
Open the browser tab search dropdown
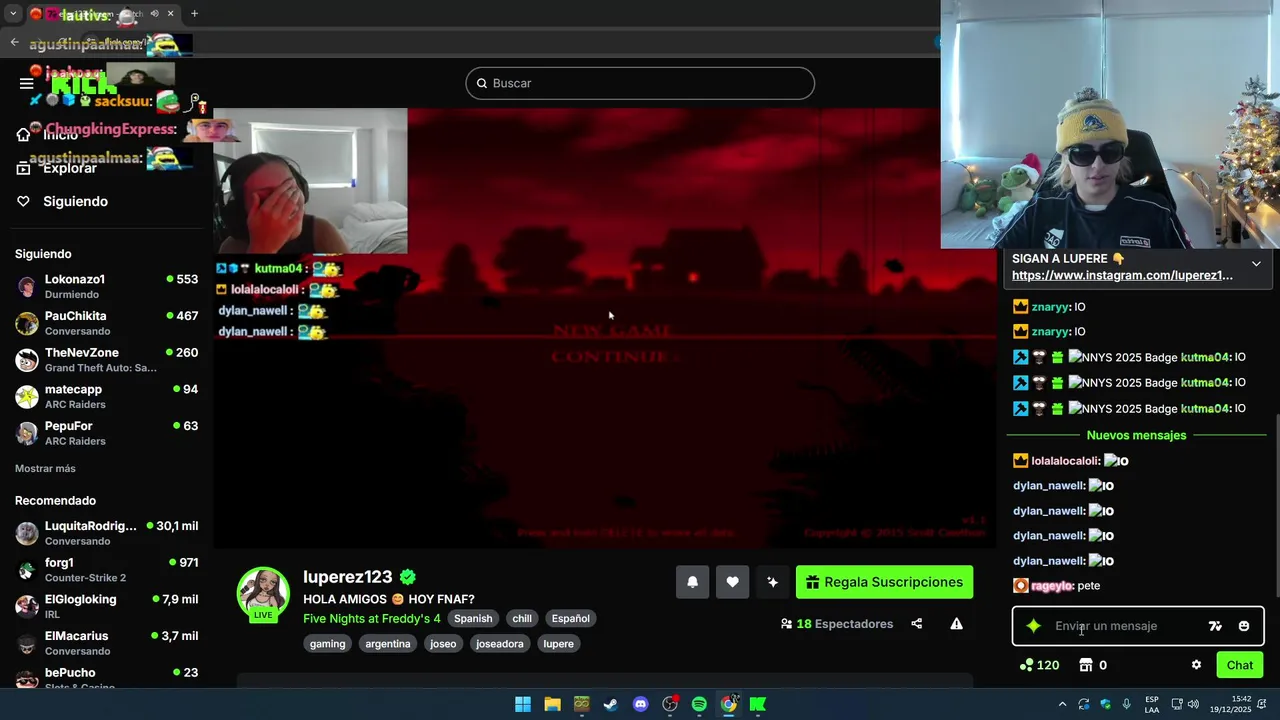tap(13, 13)
